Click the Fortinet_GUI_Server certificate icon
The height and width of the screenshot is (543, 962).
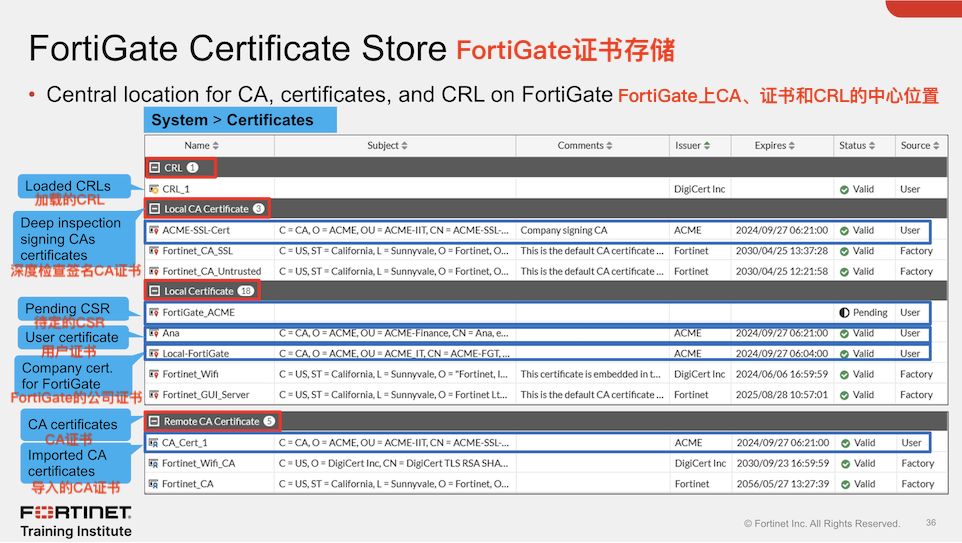(154, 395)
